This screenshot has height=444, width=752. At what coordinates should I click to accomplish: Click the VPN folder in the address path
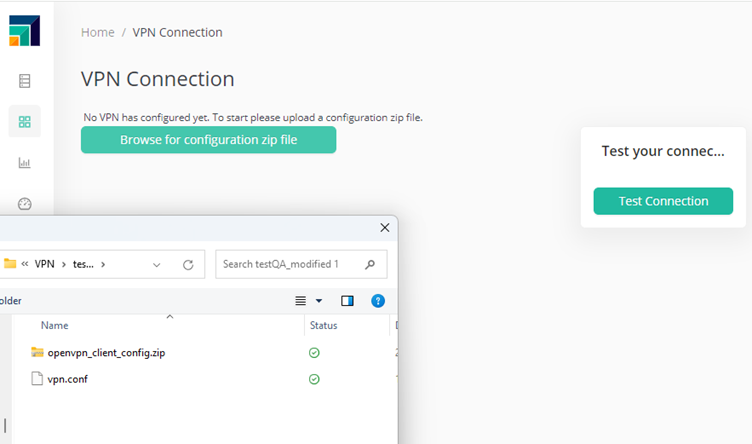pos(44,265)
